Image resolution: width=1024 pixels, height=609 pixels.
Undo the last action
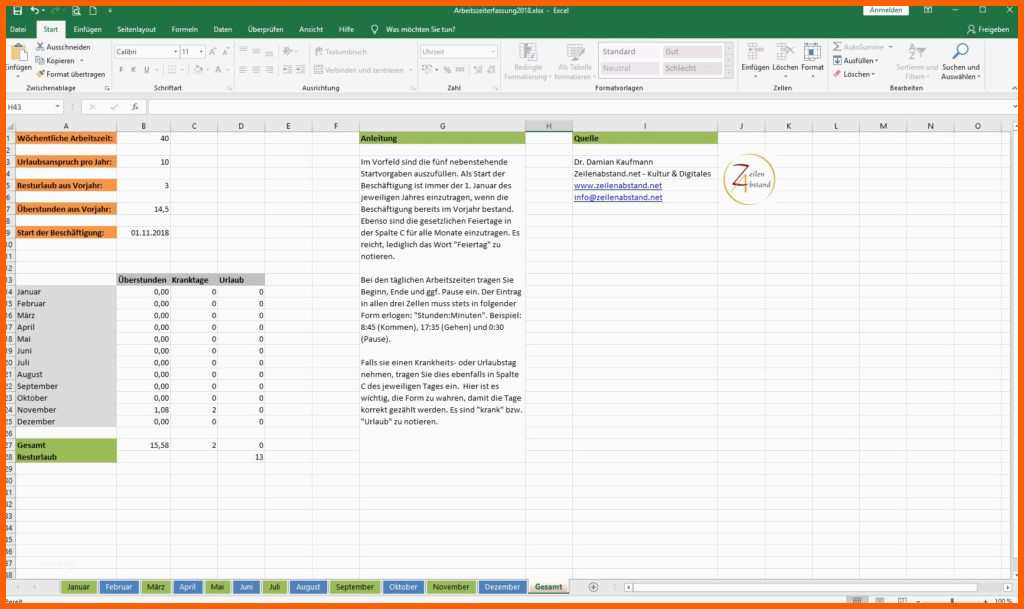35,10
